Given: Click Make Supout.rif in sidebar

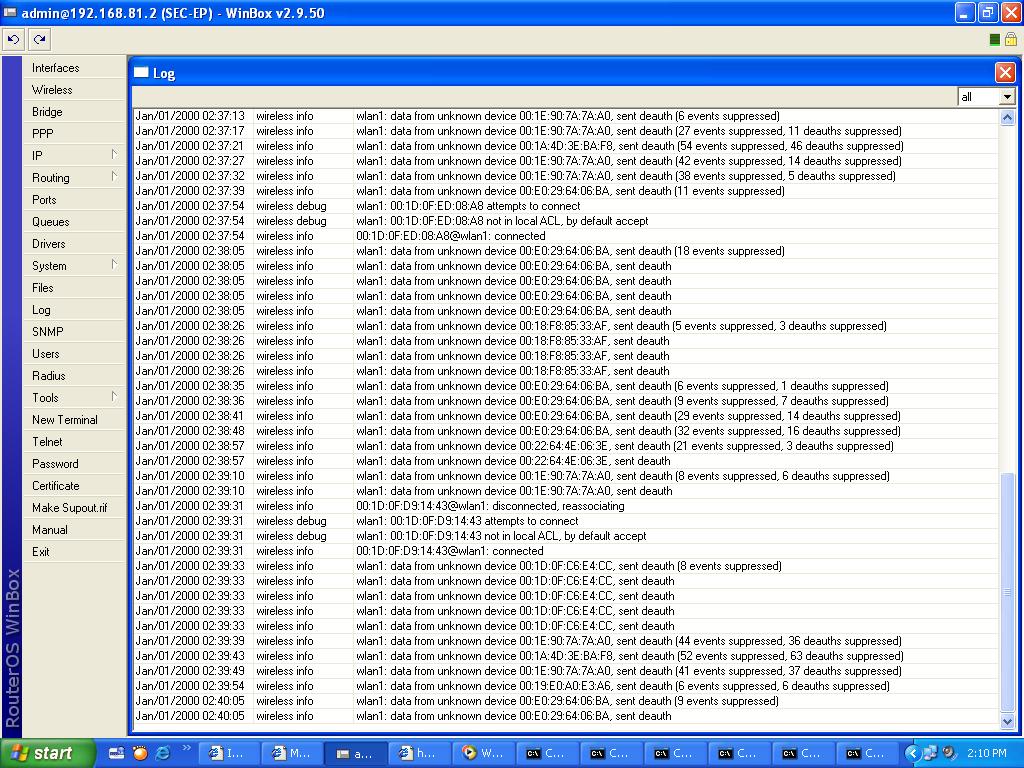Looking at the screenshot, I should click(x=74, y=508).
